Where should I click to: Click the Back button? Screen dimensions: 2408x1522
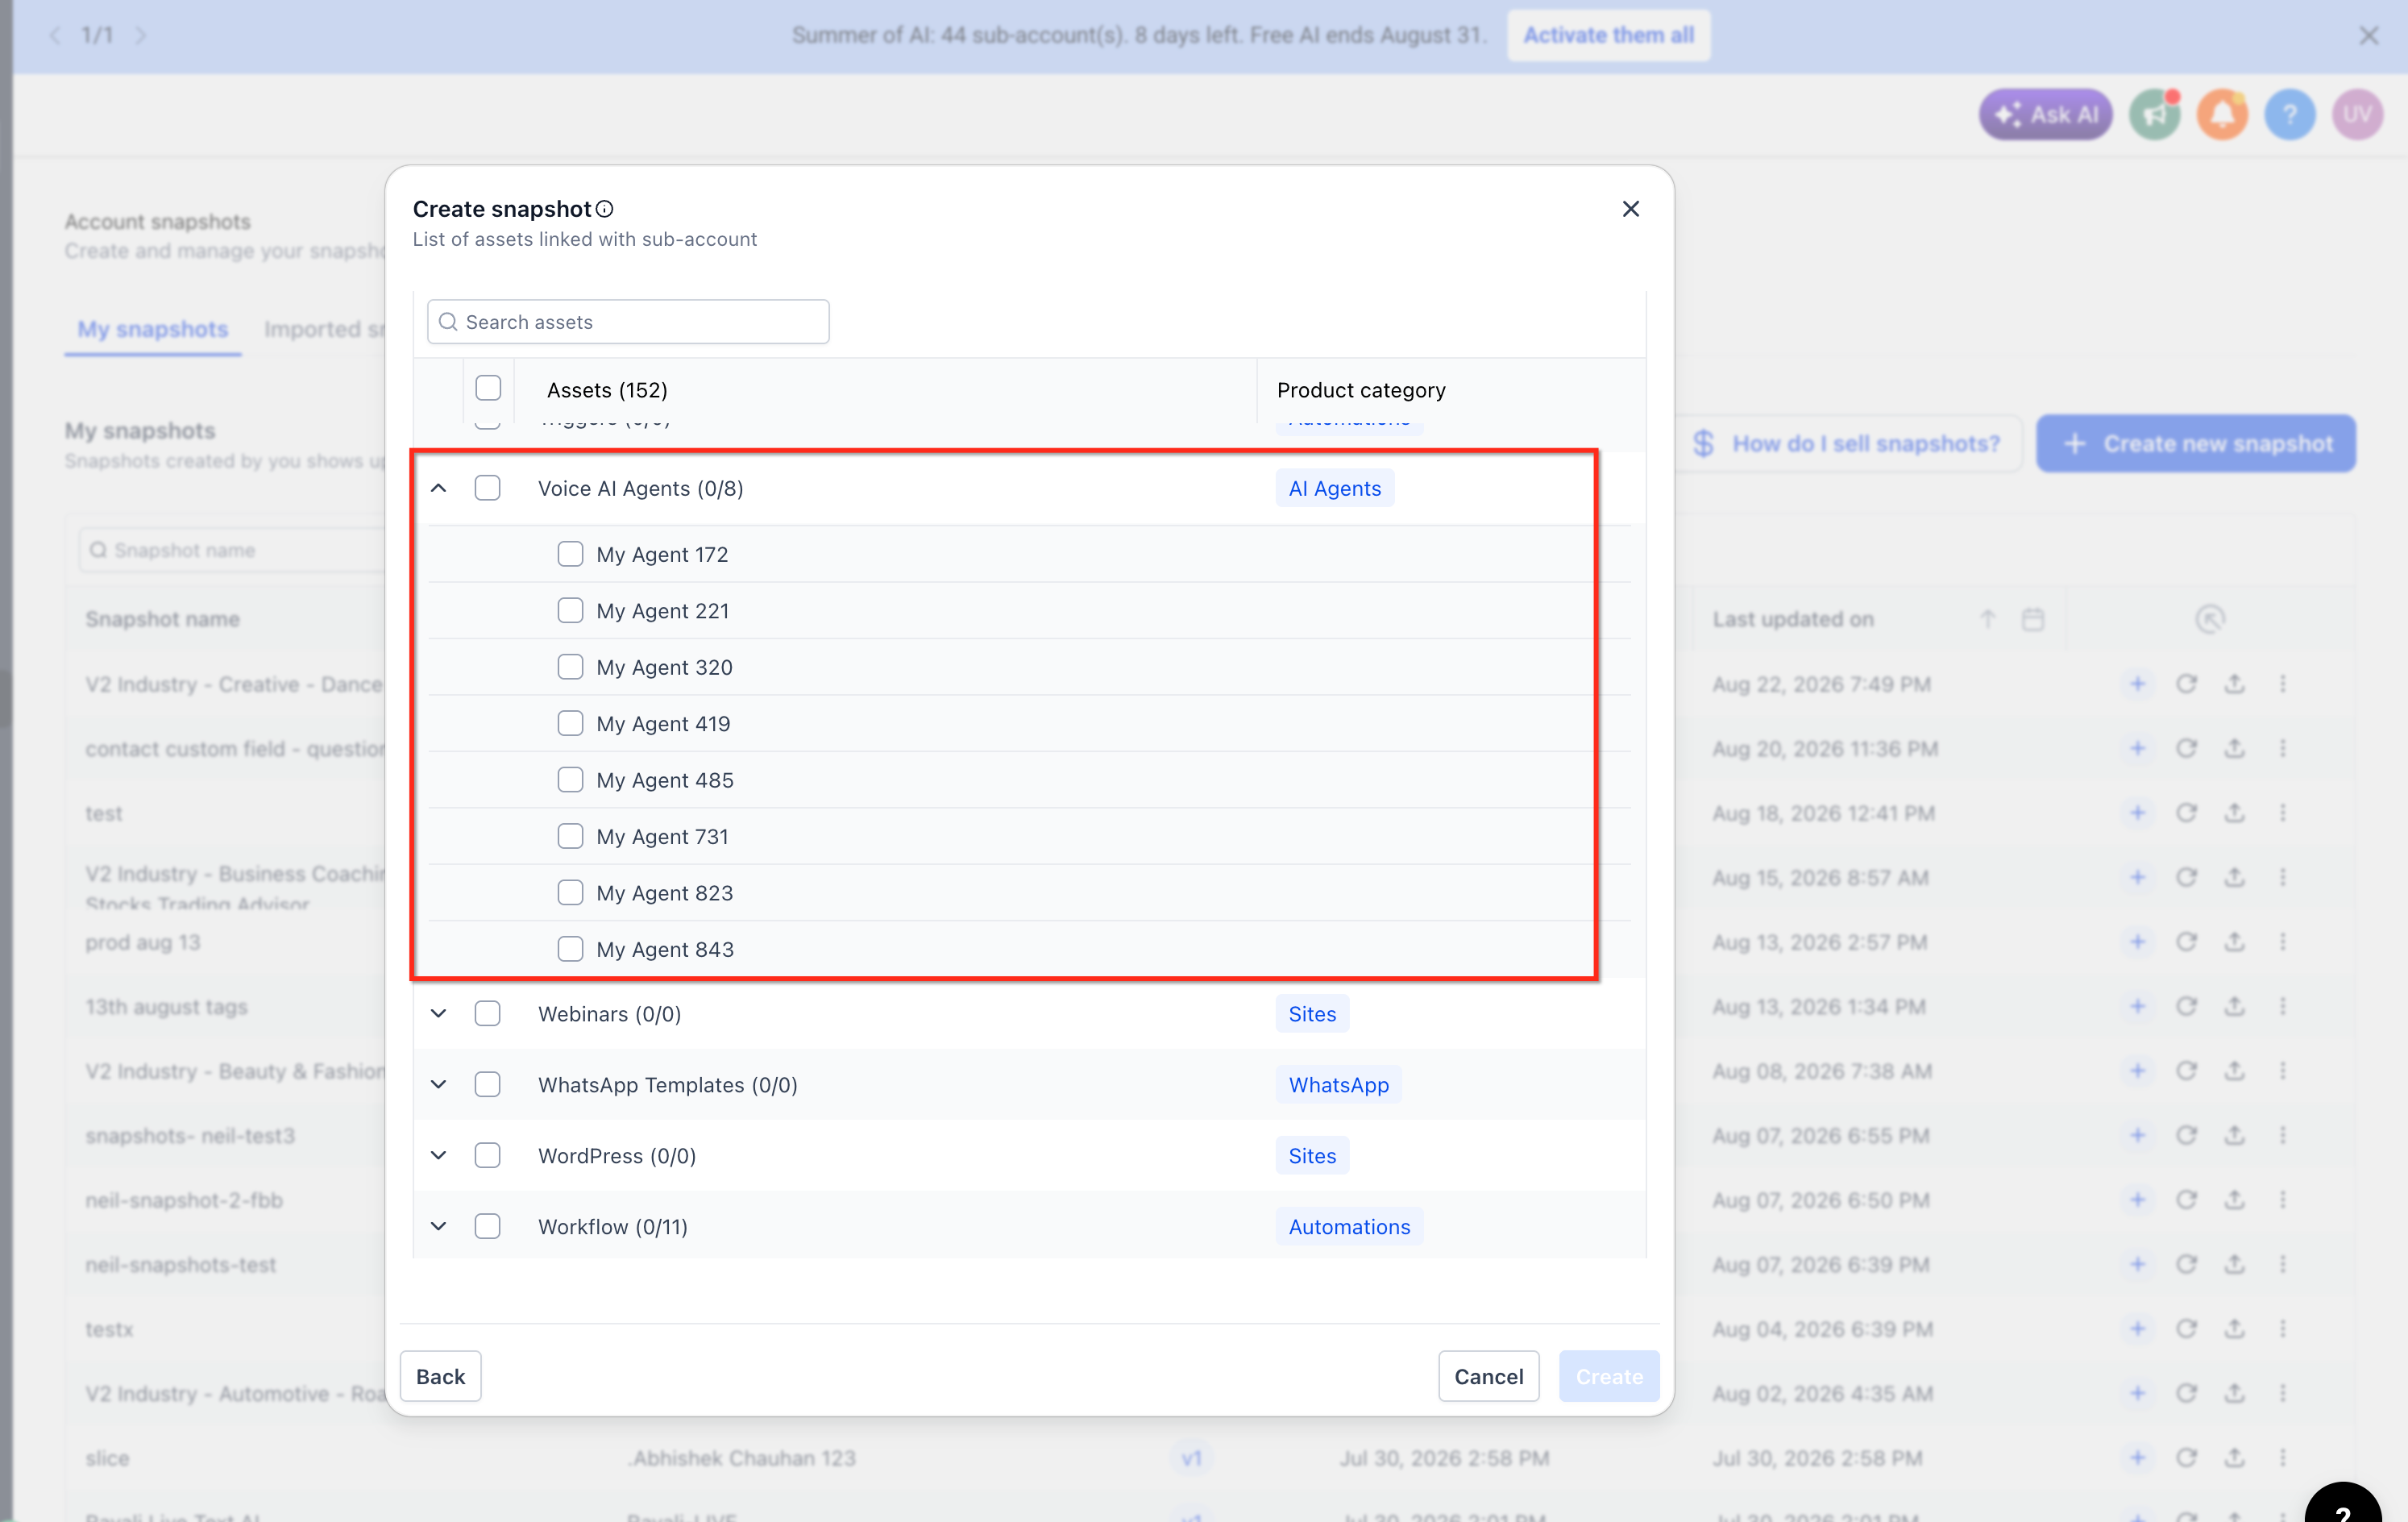click(440, 1376)
